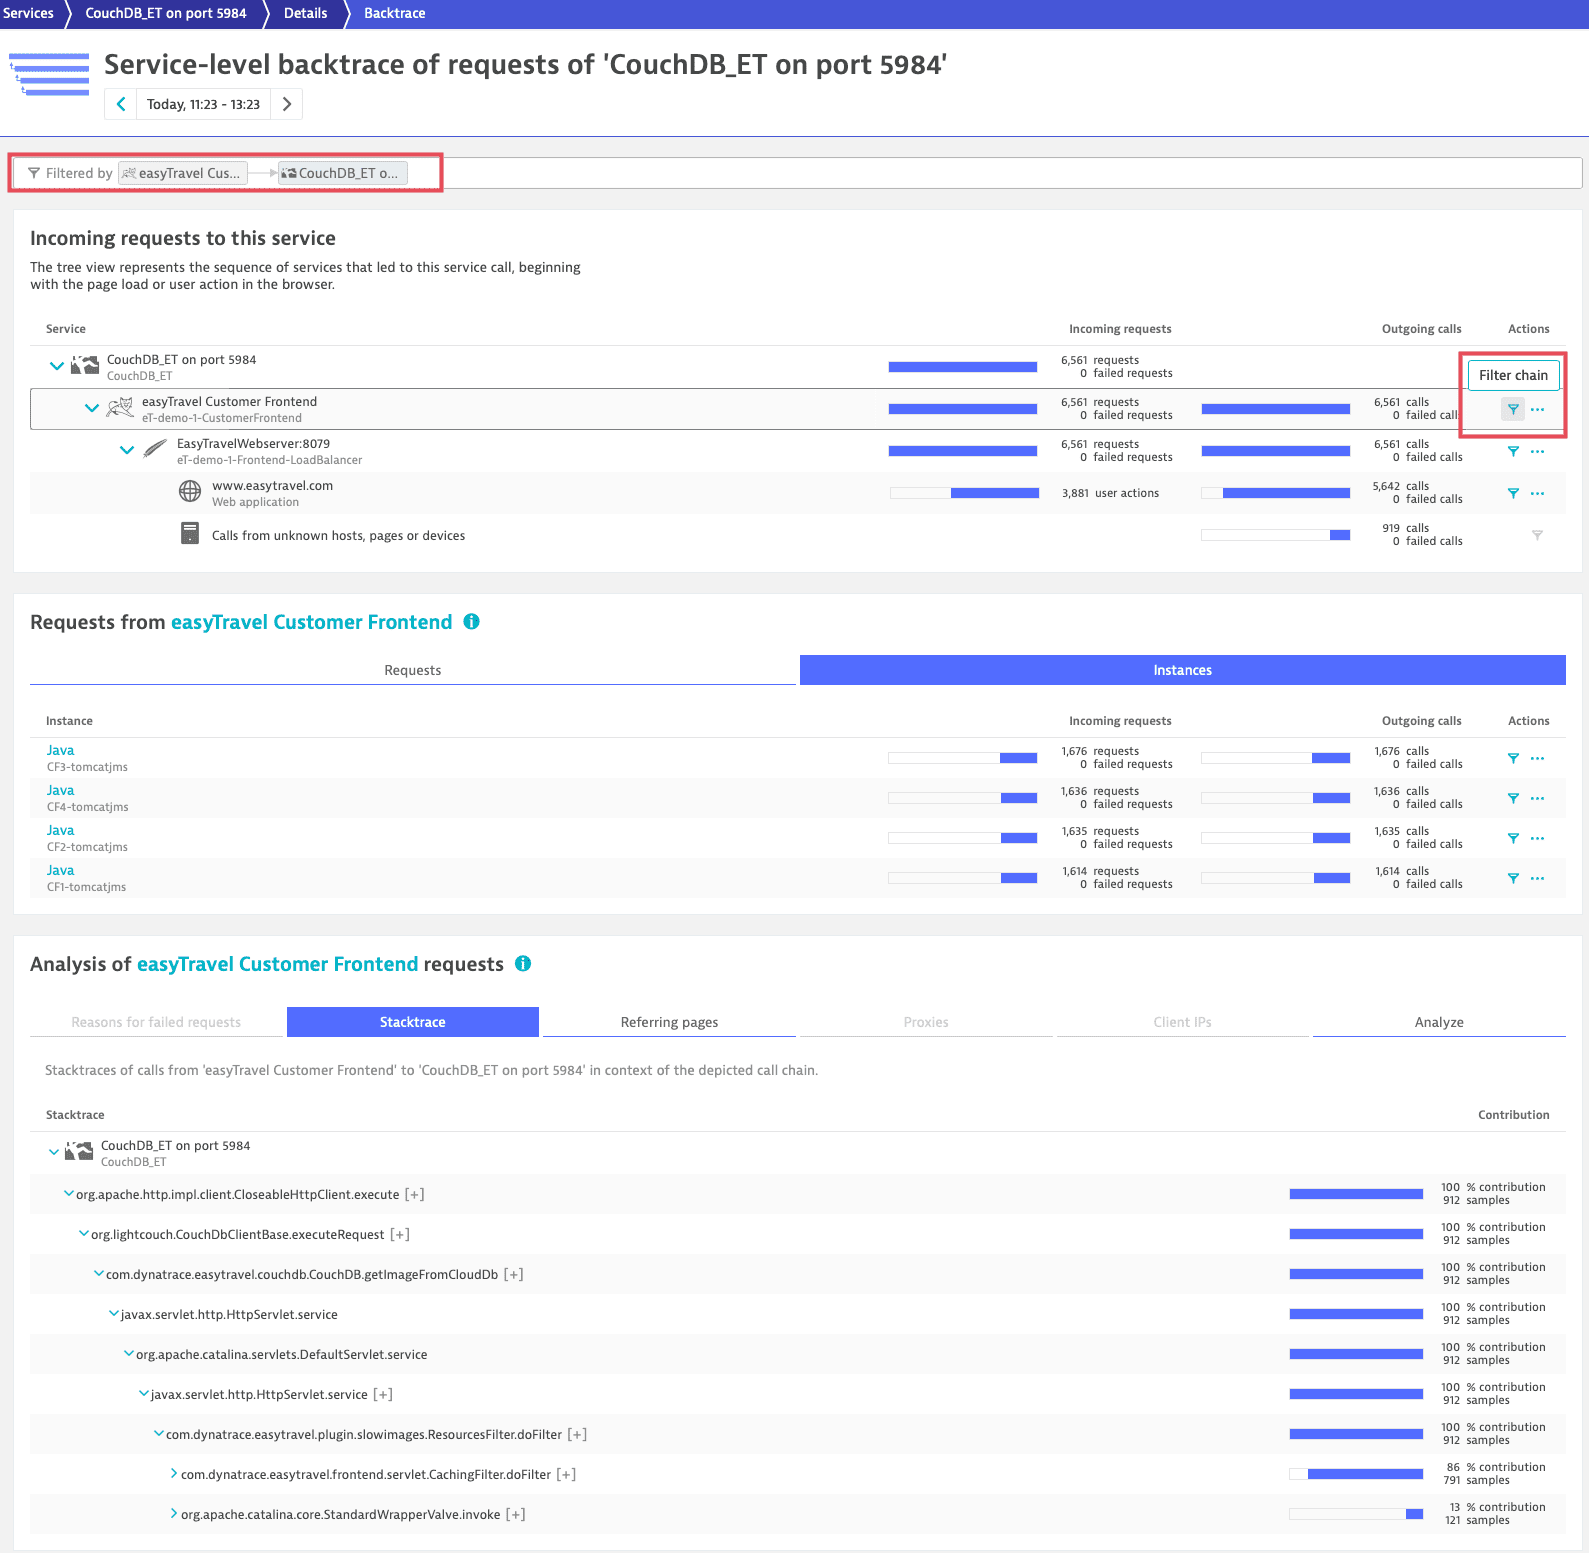This screenshot has width=1589, height=1553.
Task: Click the Today 11:23 - 13:23 timeframe selector
Action: point(203,104)
